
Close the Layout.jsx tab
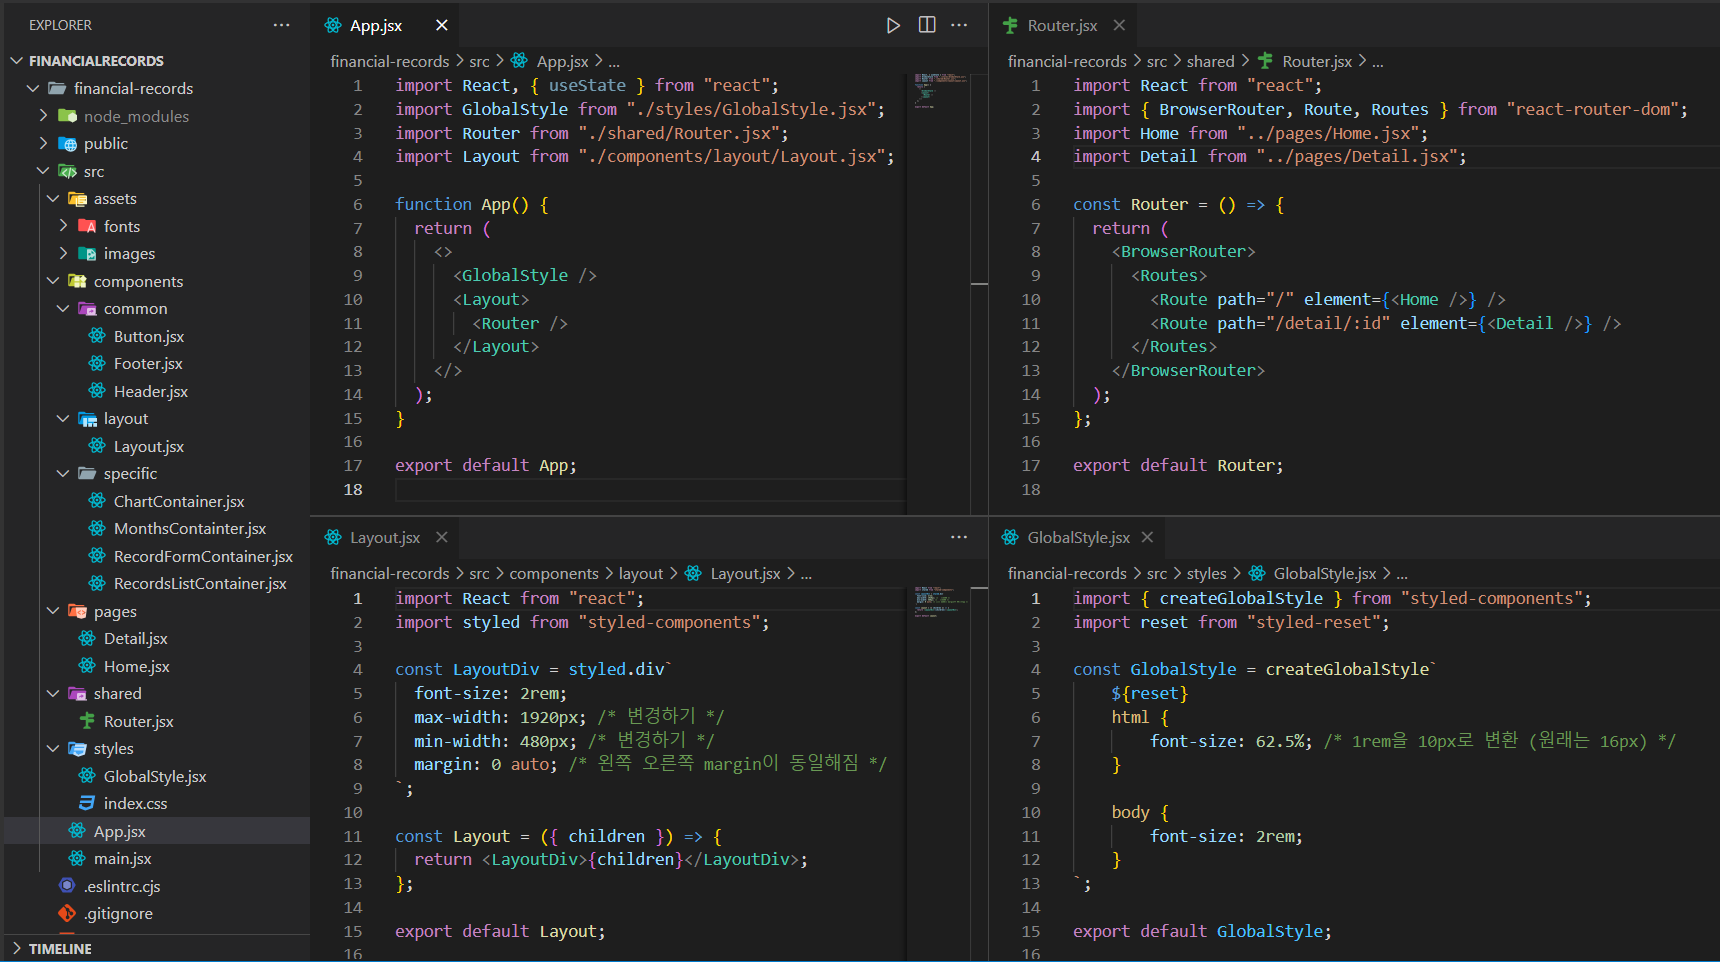pos(441,537)
